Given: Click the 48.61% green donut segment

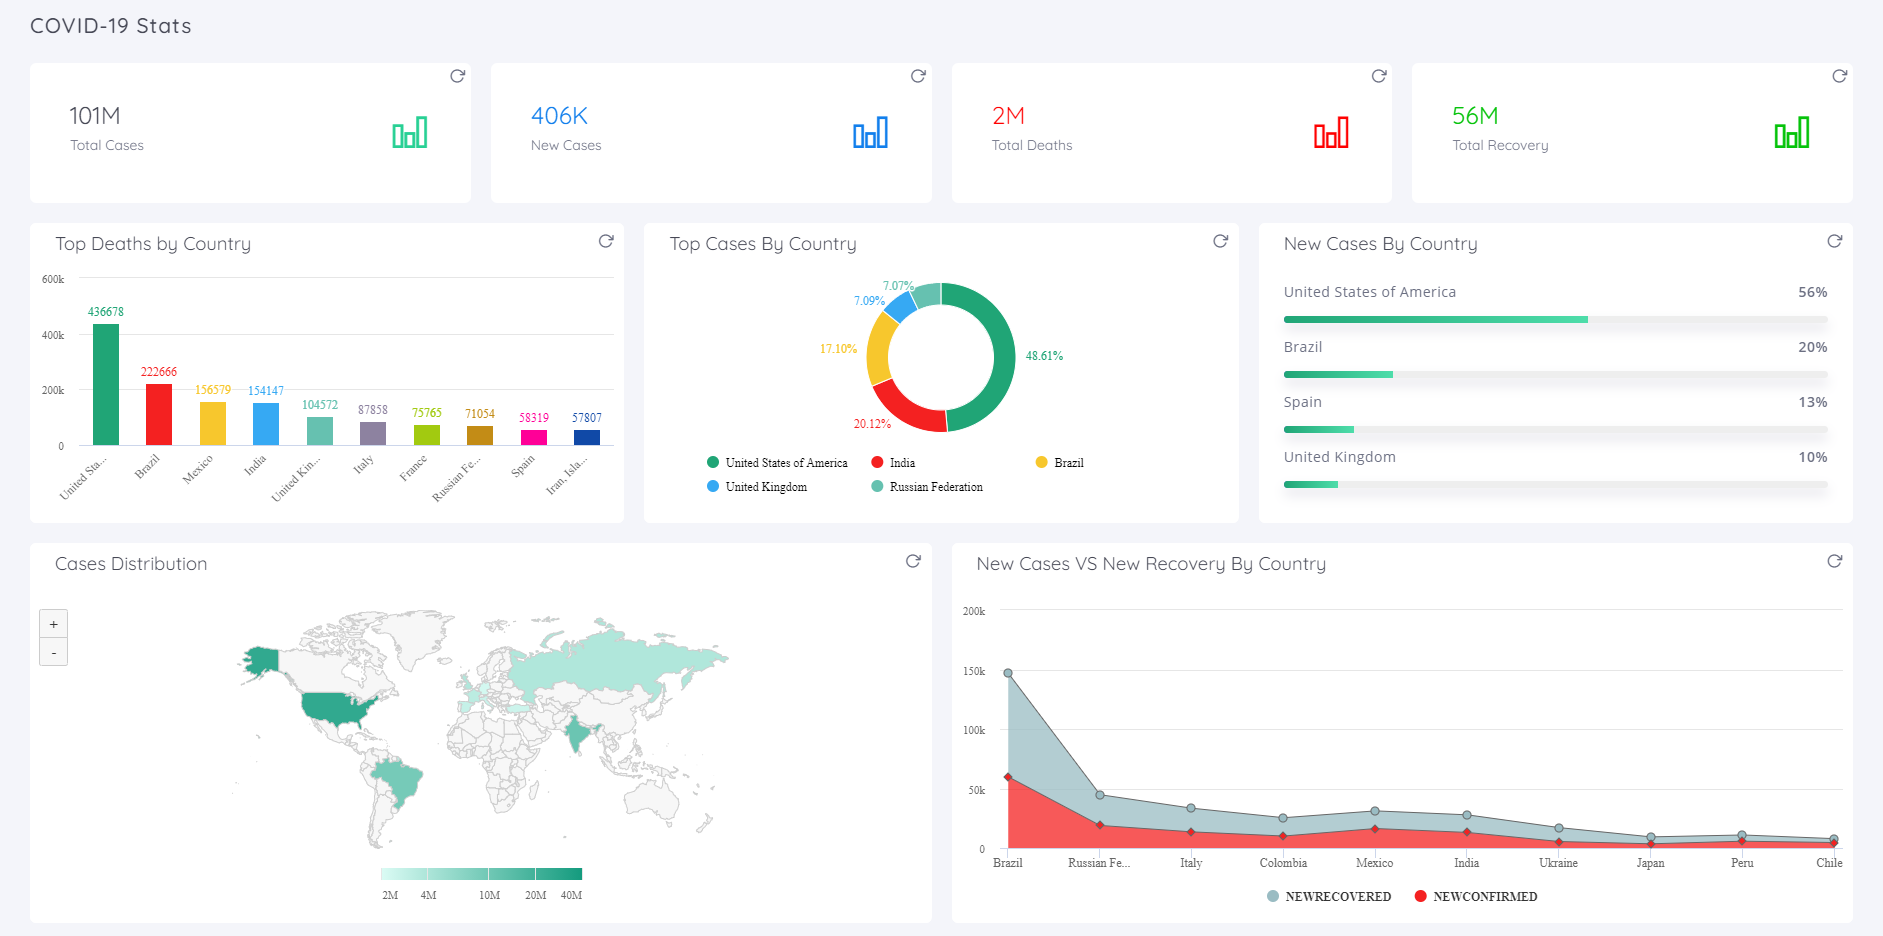Looking at the screenshot, I should point(1004,357).
